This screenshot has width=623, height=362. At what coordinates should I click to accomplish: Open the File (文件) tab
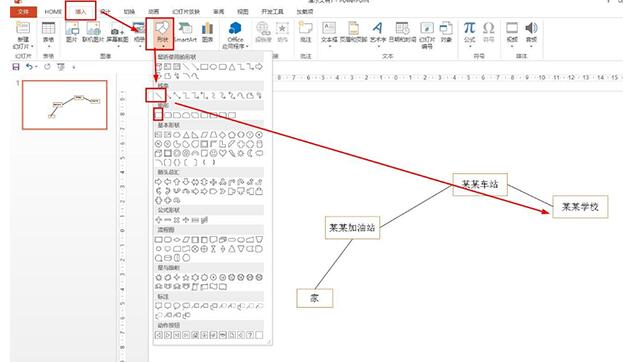click(x=23, y=12)
